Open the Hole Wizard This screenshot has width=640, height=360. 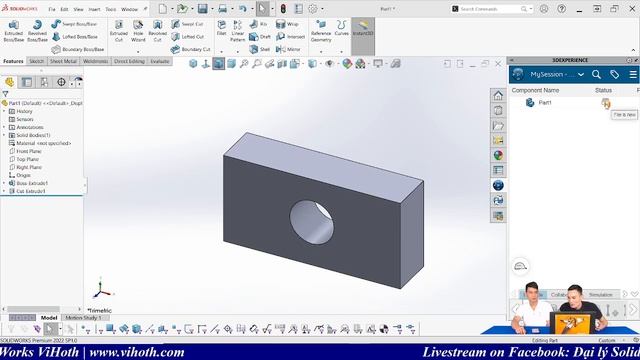click(138, 31)
